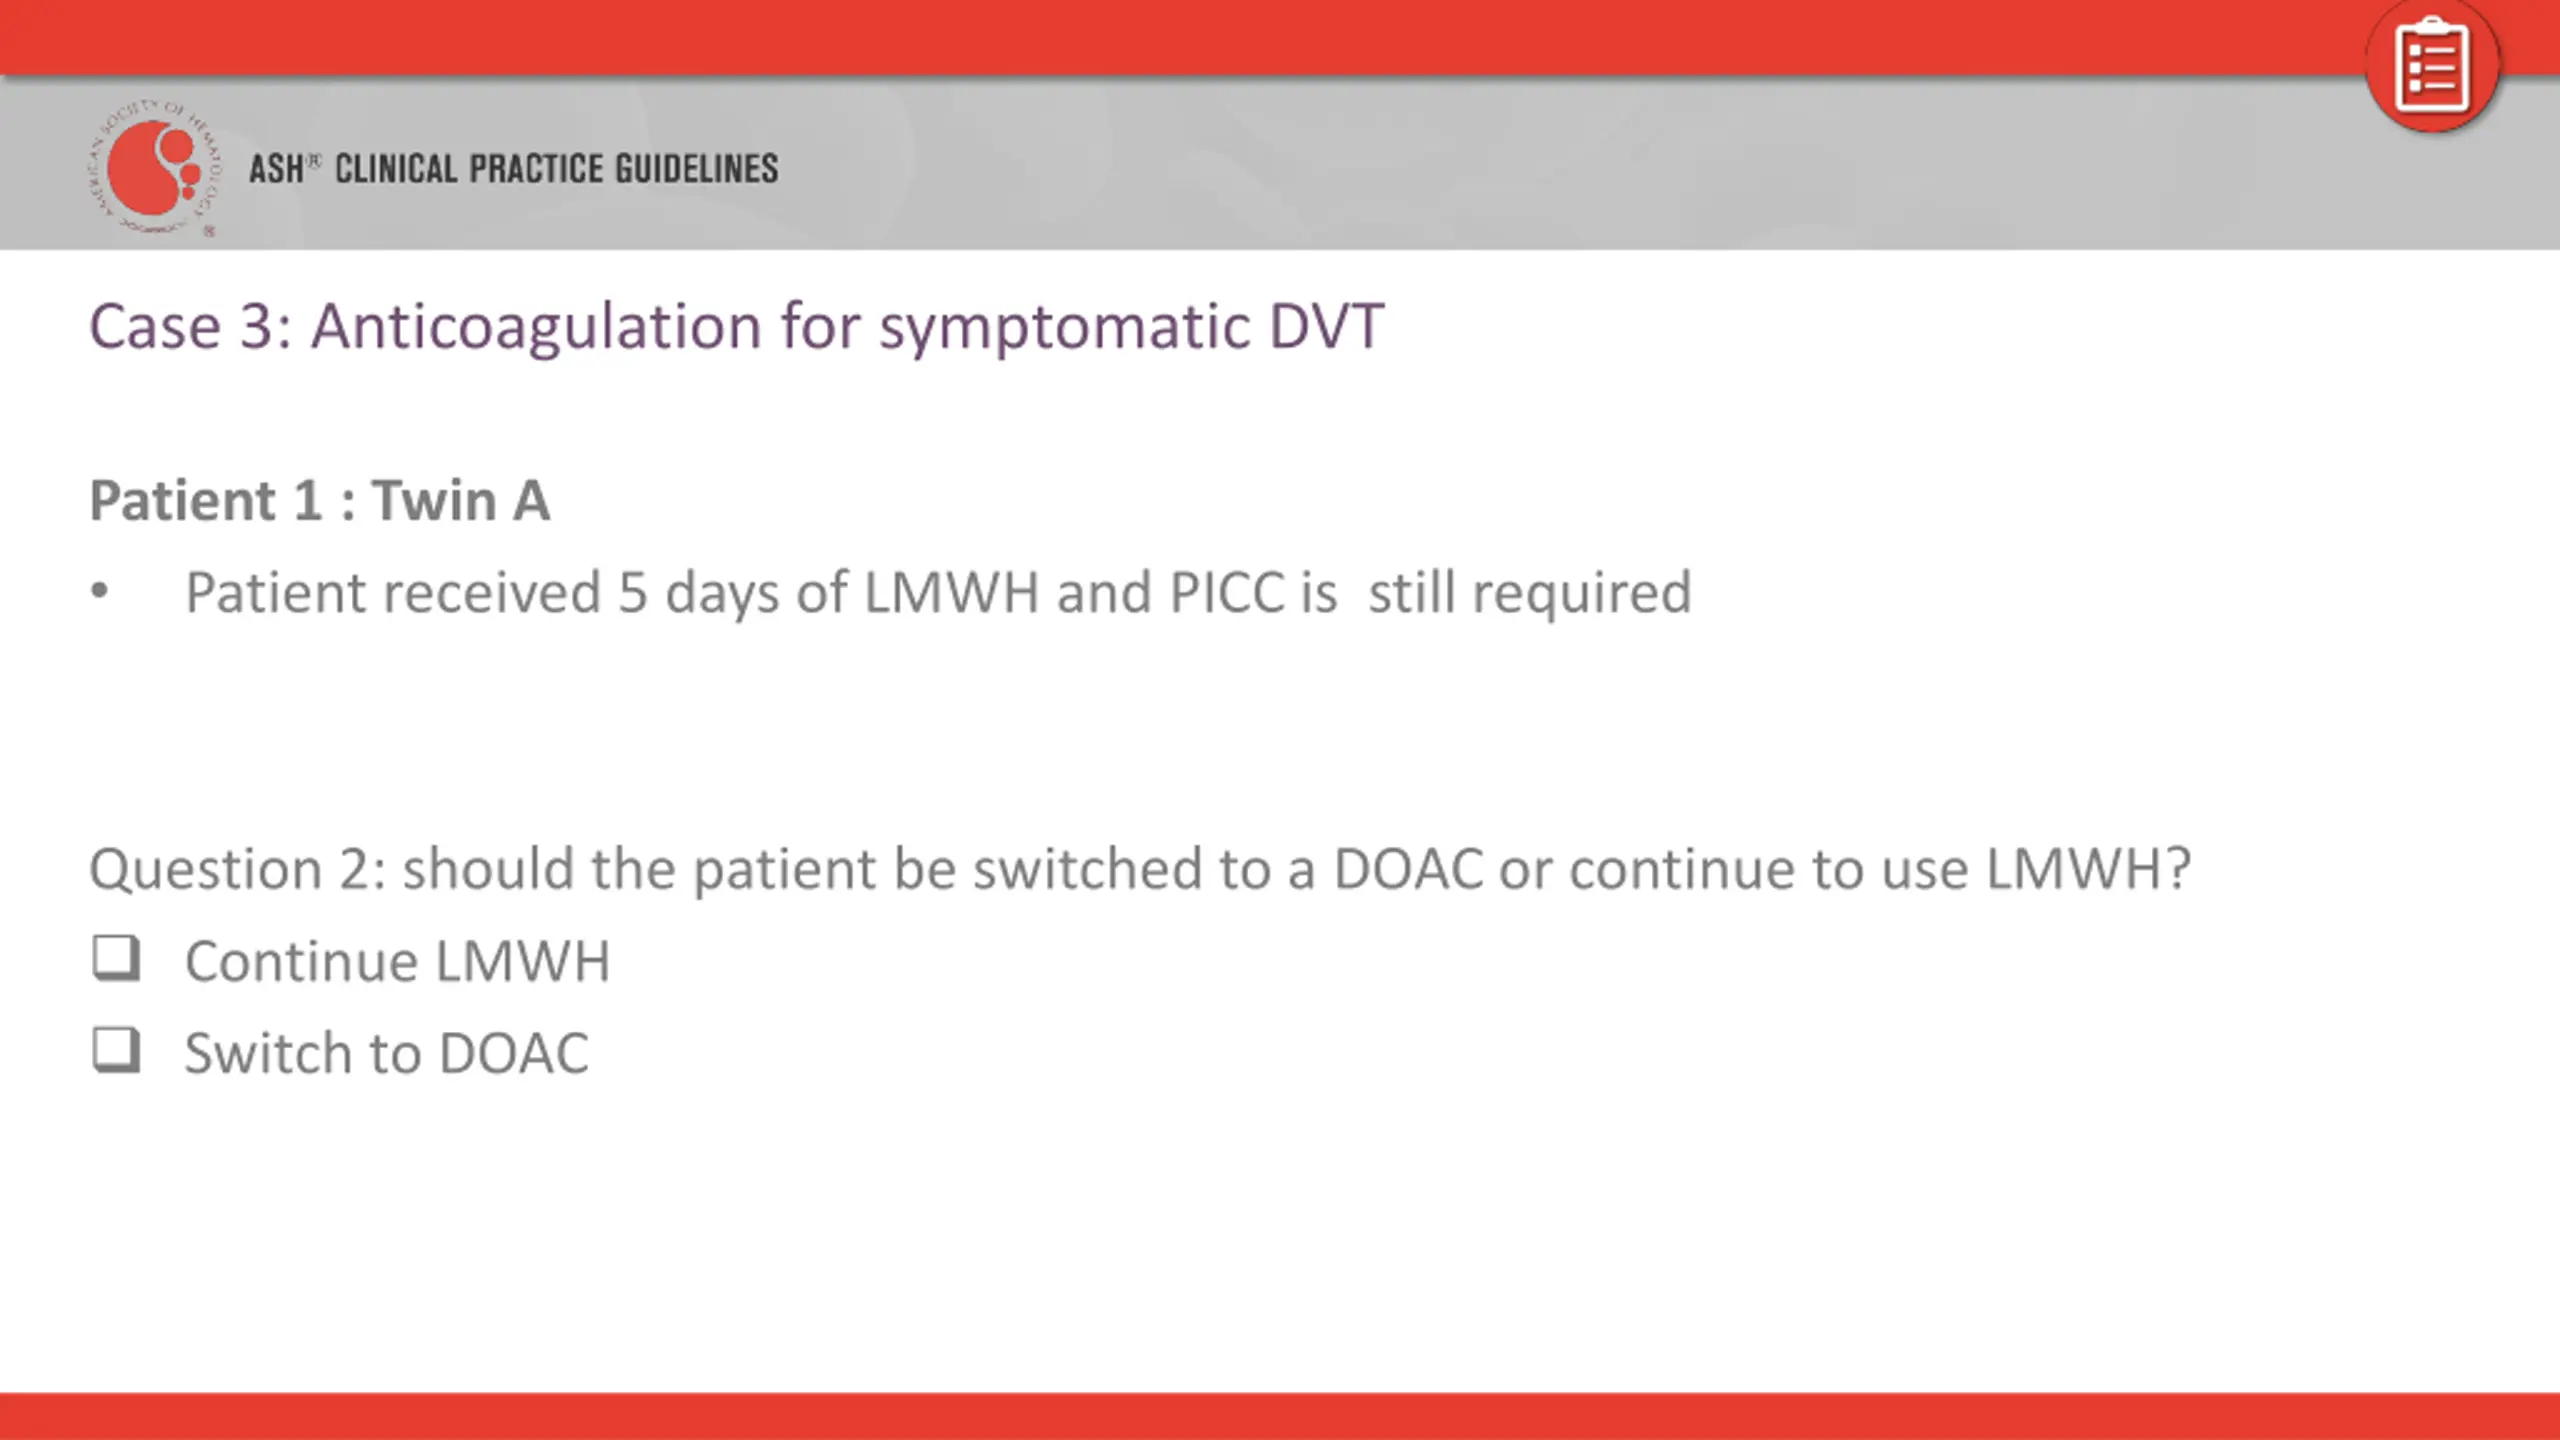This screenshot has height=1440, width=2560.
Task: Click the Case 3 Anticoagulation heading
Action: click(x=736, y=327)
